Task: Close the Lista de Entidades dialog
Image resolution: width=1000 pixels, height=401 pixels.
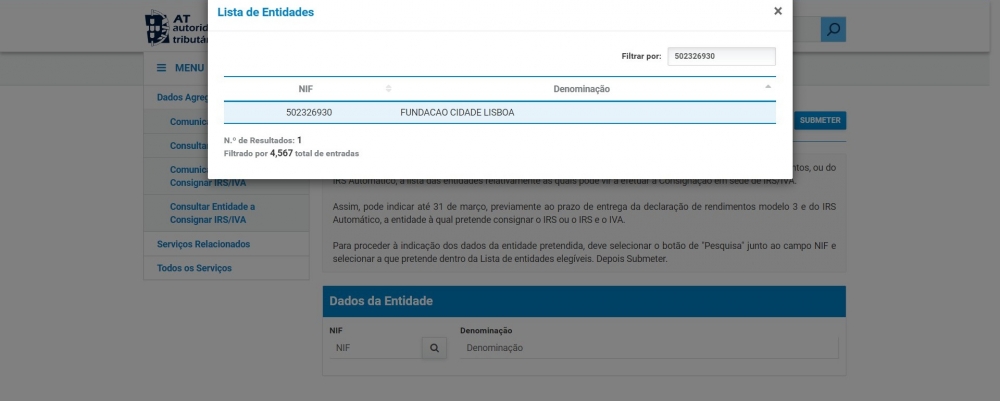Action: pos(777,11)
